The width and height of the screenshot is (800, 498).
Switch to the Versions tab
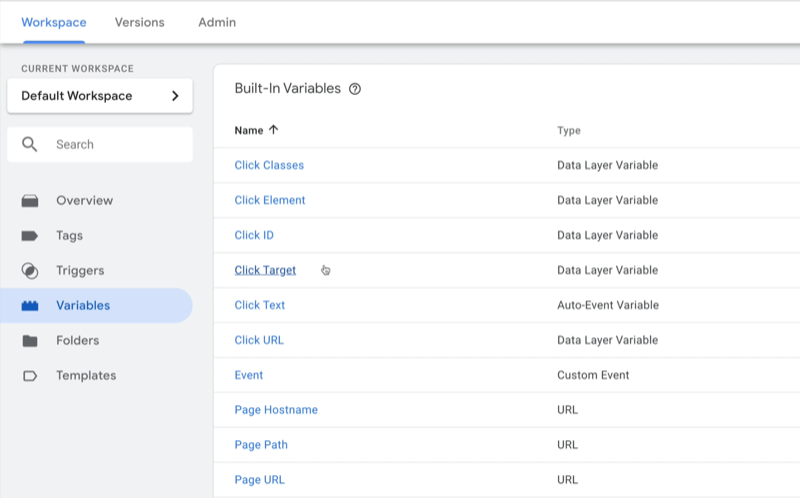[x=139, y=22]
